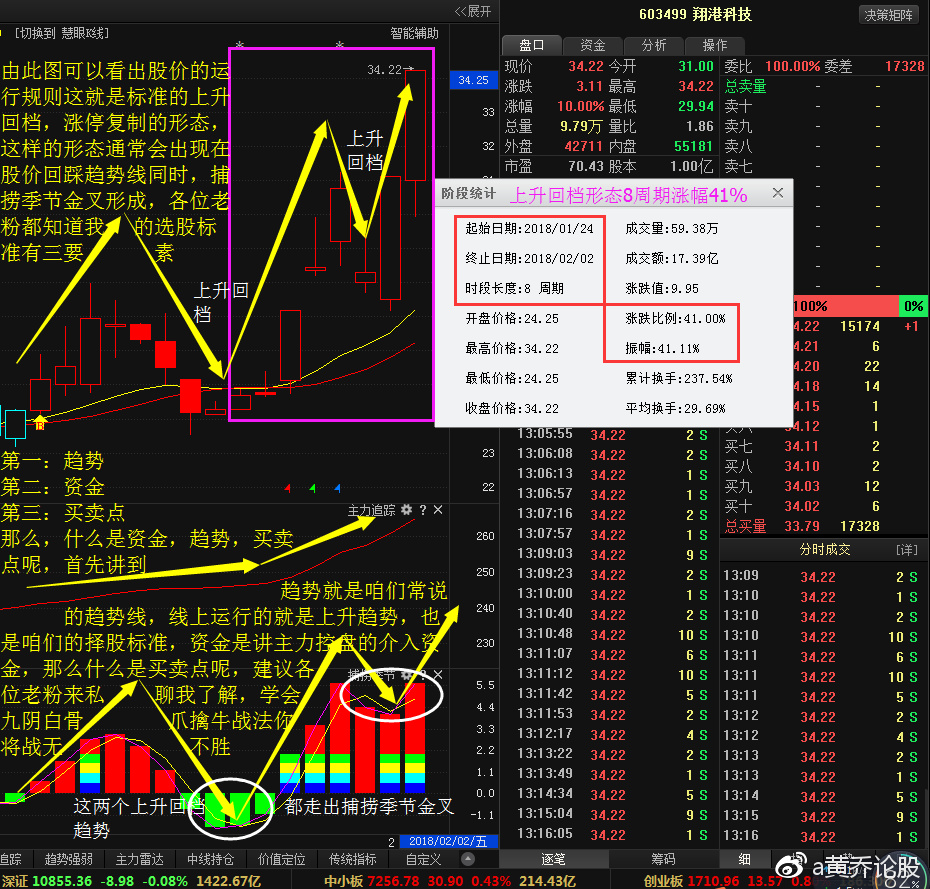Select the 细 detail tab

point(744,859)
